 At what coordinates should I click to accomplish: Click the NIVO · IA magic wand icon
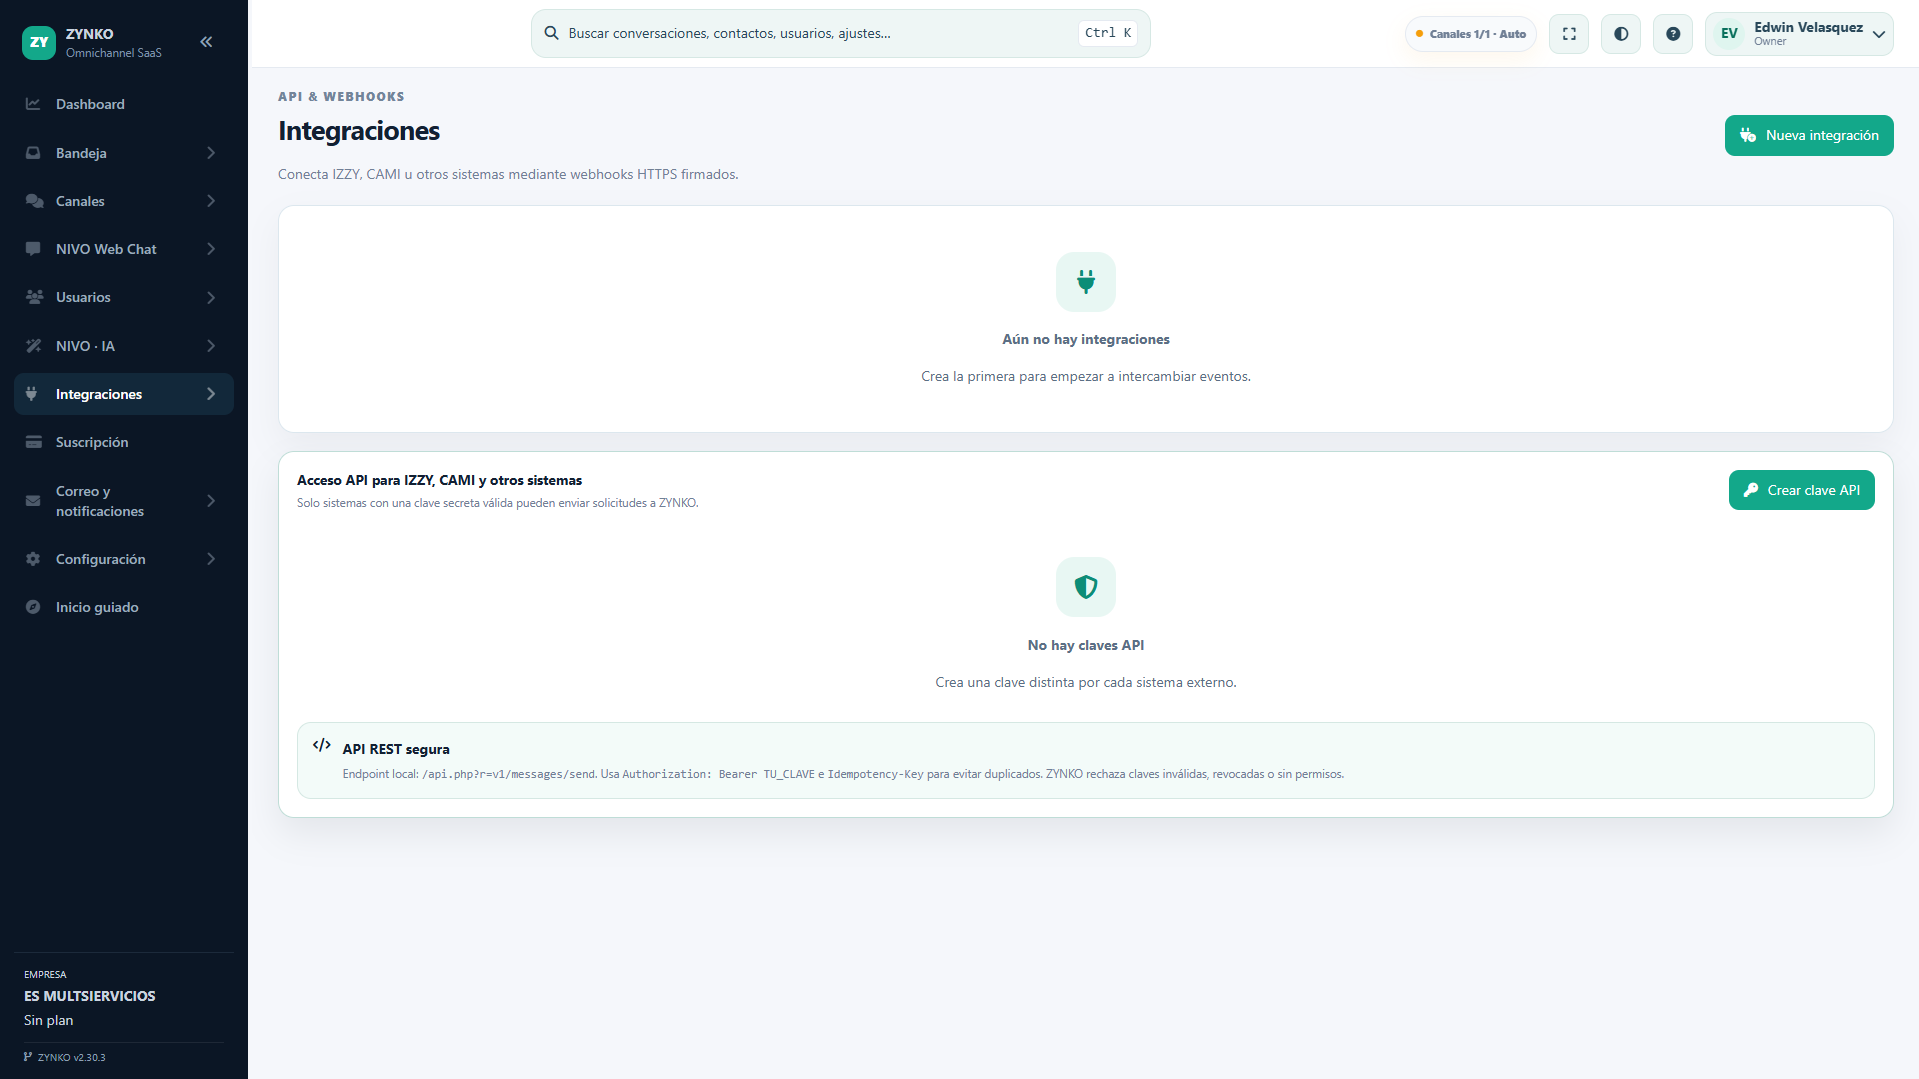click(x=33, y=346)
